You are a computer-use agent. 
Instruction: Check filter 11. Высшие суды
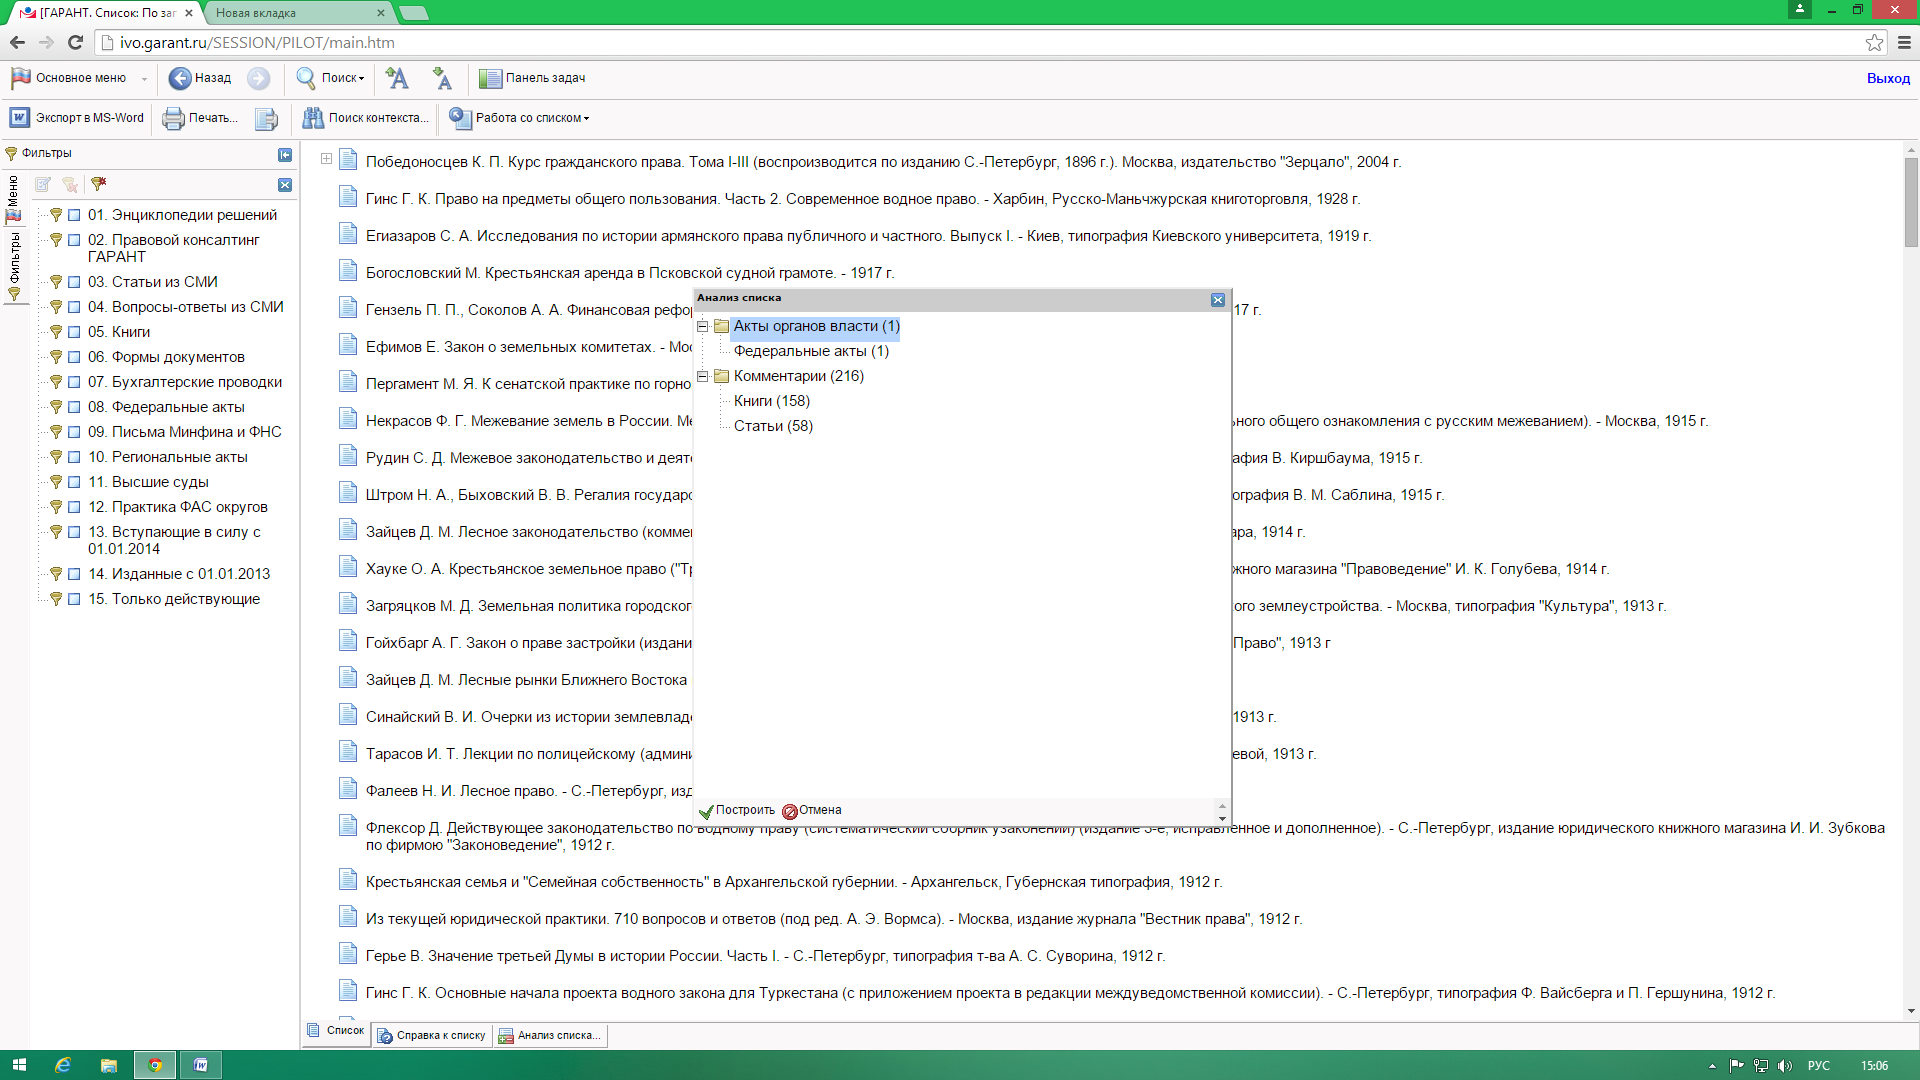[74, 482]
